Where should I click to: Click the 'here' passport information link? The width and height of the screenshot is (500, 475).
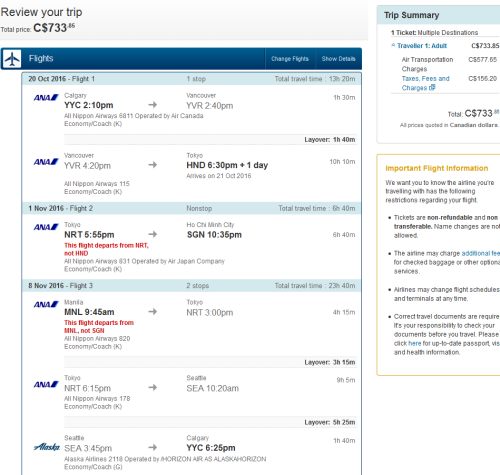(x=415, y=343)
